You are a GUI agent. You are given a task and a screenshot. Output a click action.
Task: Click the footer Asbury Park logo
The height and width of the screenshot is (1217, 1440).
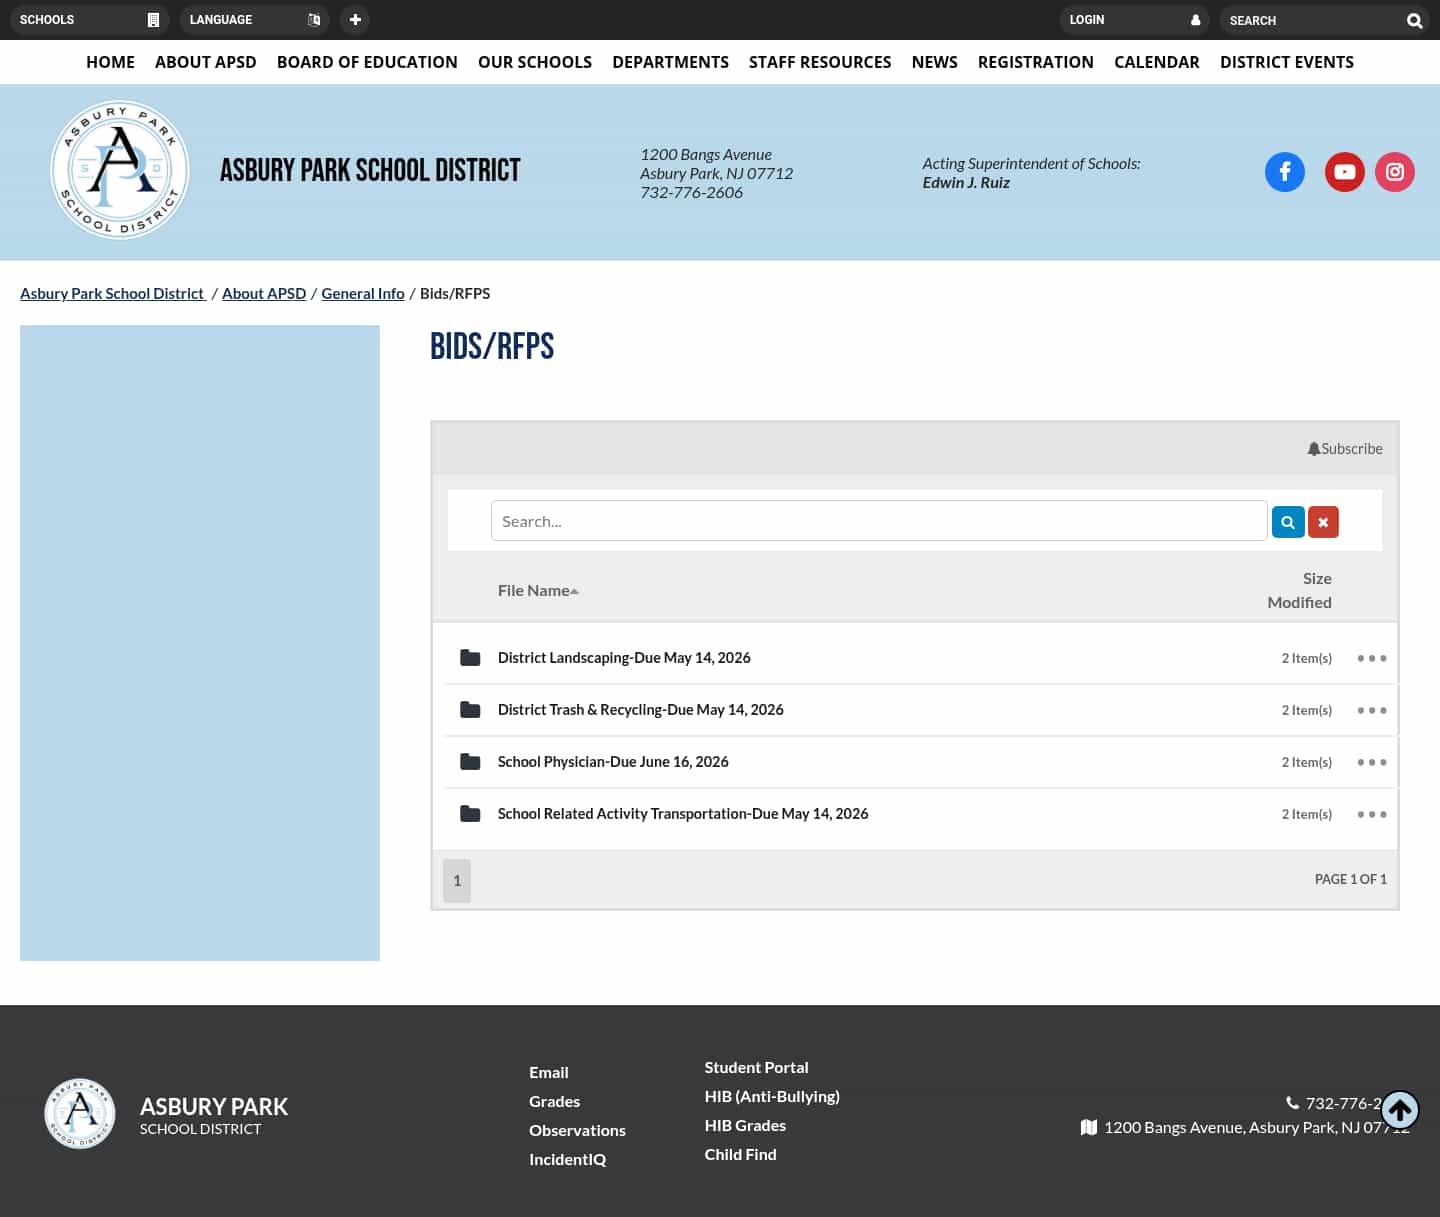click(x=80, y=1113)
